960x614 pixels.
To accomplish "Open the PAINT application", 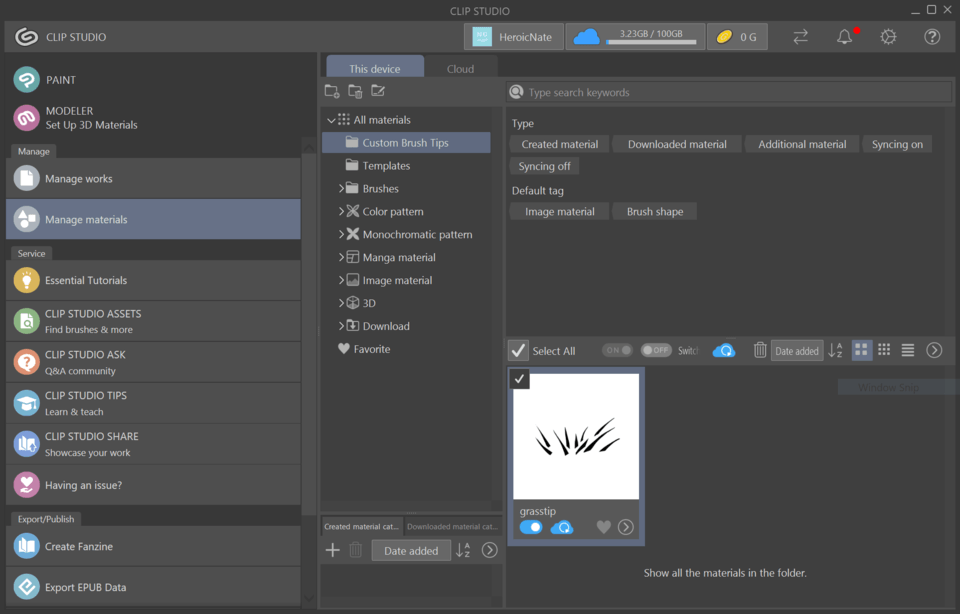I will 45,80.
